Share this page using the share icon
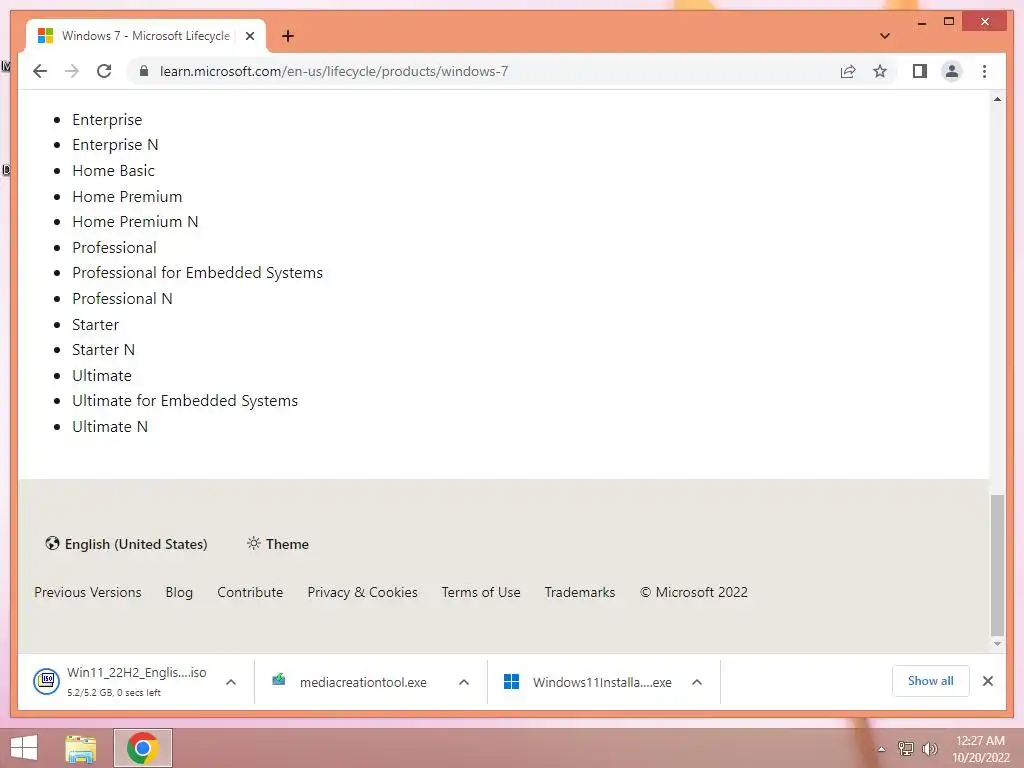1024x768 pixels. pyautogui.click(x=848, y=71)
